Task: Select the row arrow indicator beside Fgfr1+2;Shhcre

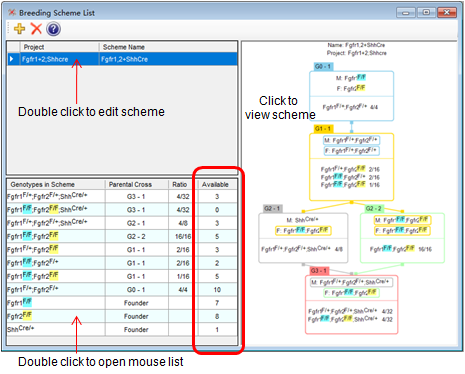Action: 13,59
